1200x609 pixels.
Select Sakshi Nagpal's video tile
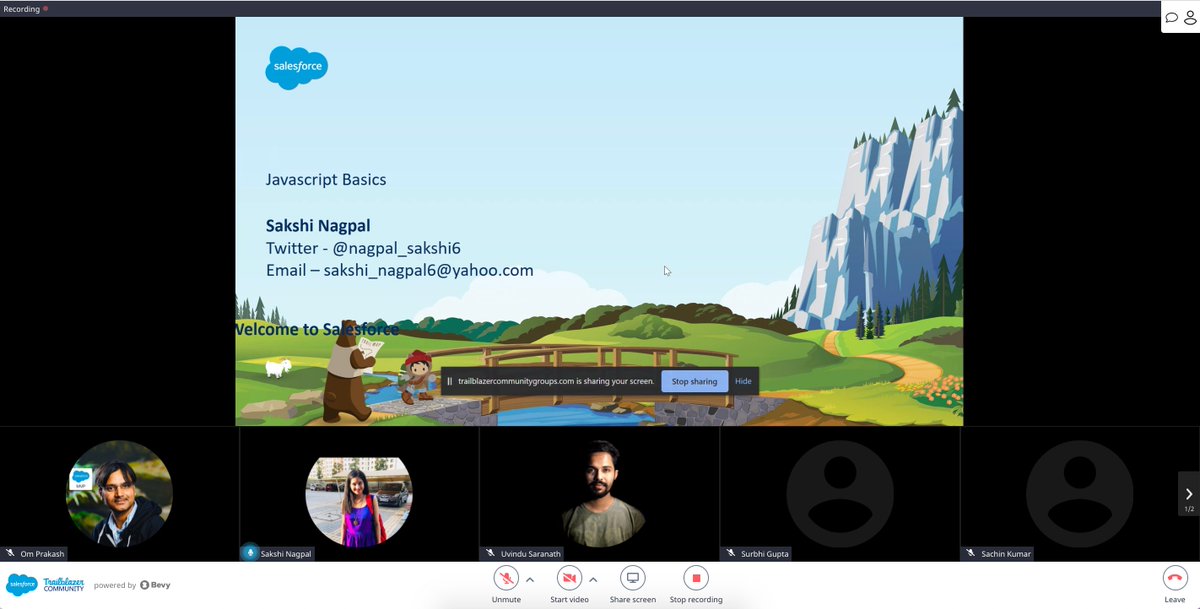pos(359,494)
